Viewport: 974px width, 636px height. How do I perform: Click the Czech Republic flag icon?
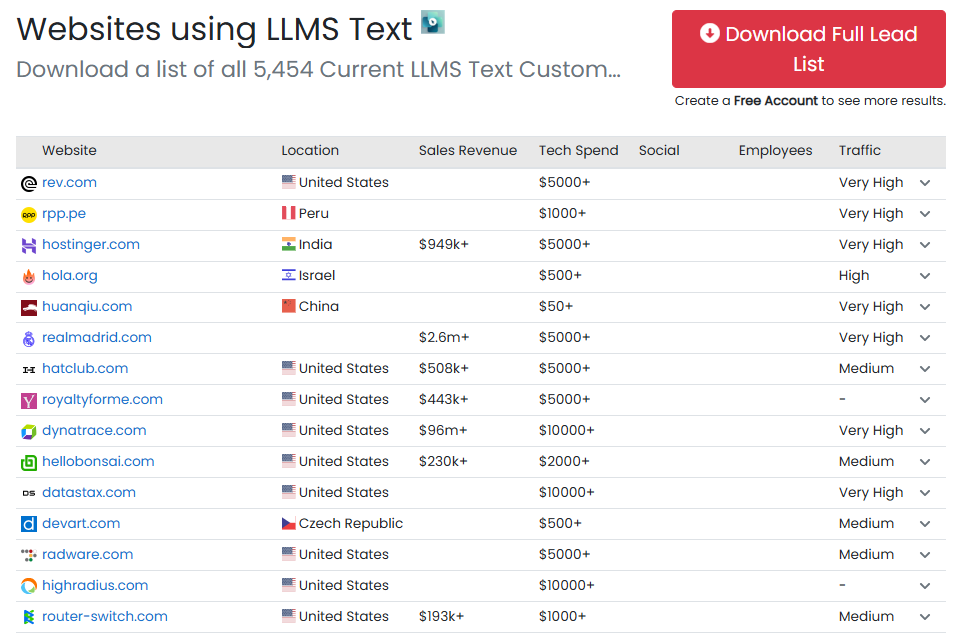tap(288, 523)
